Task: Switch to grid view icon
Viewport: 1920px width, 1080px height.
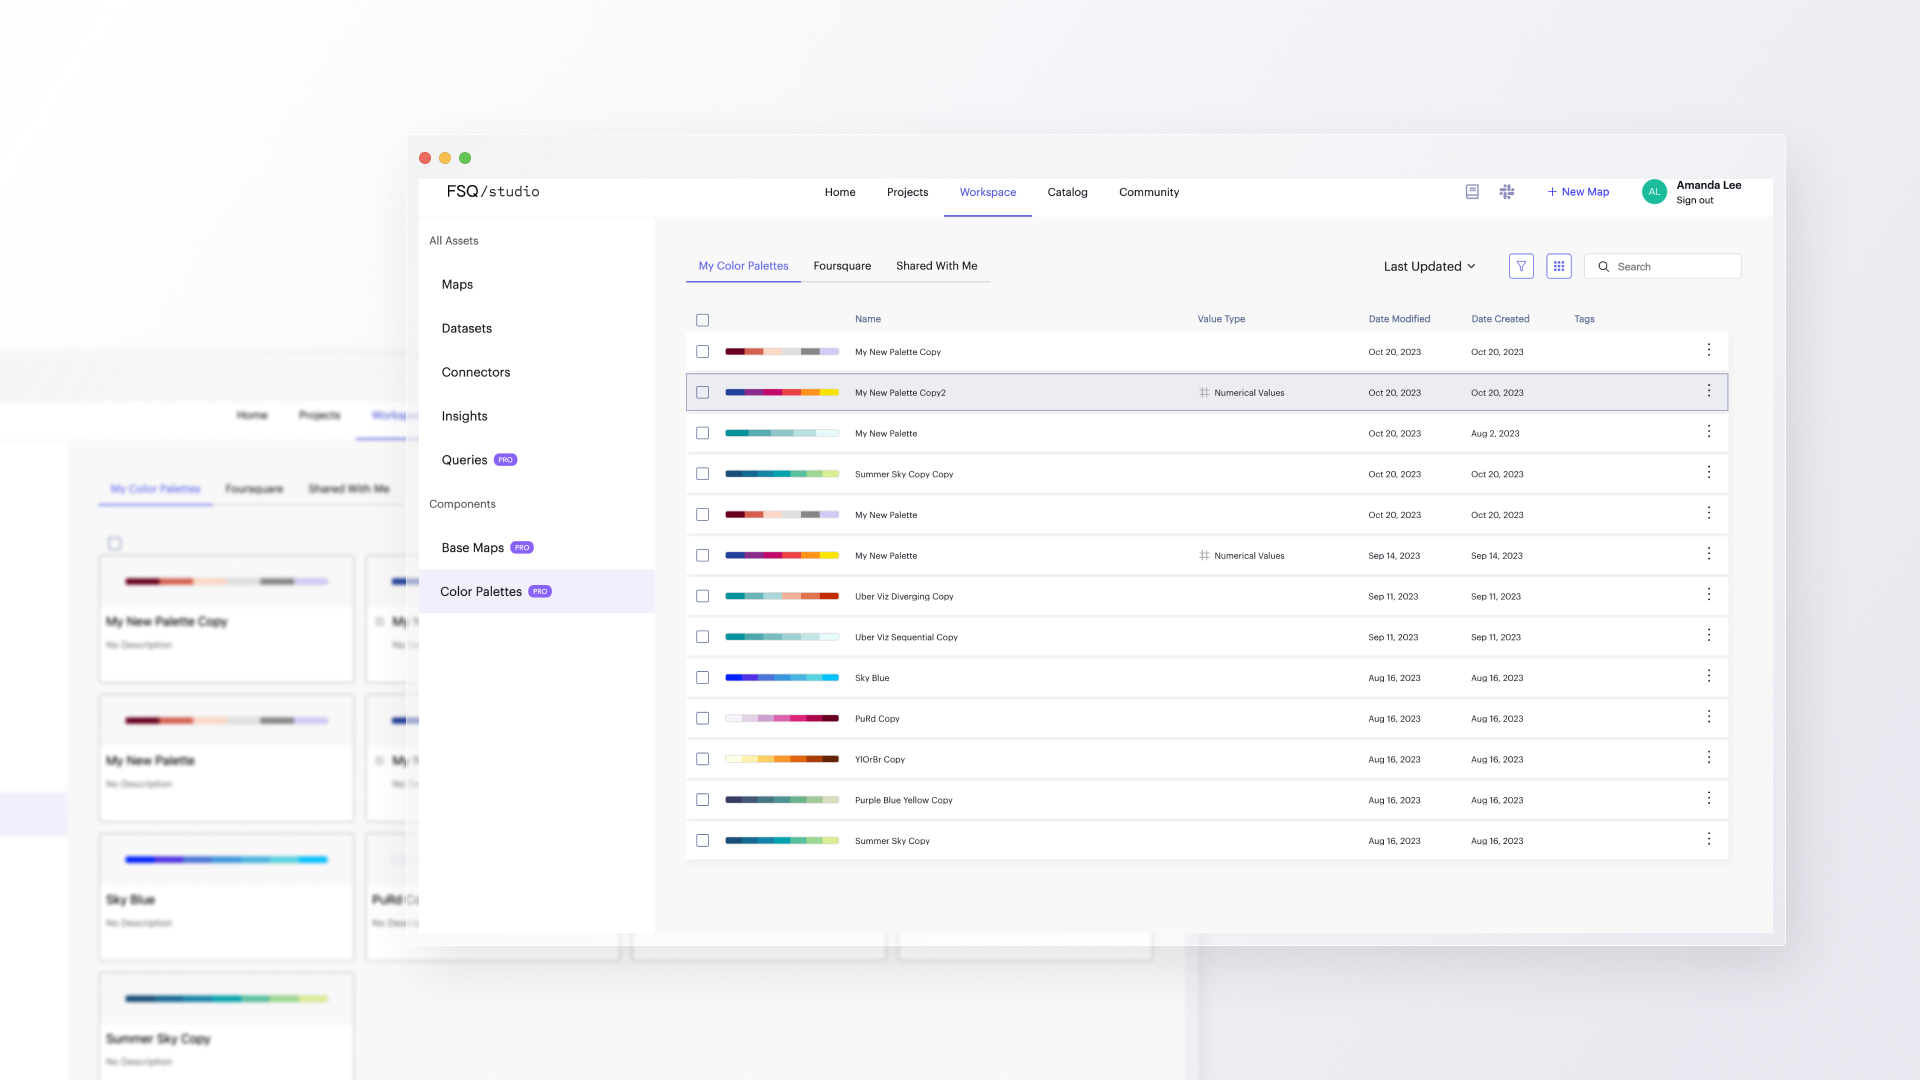Action: pyautogui.click(x=1558, y=266)
